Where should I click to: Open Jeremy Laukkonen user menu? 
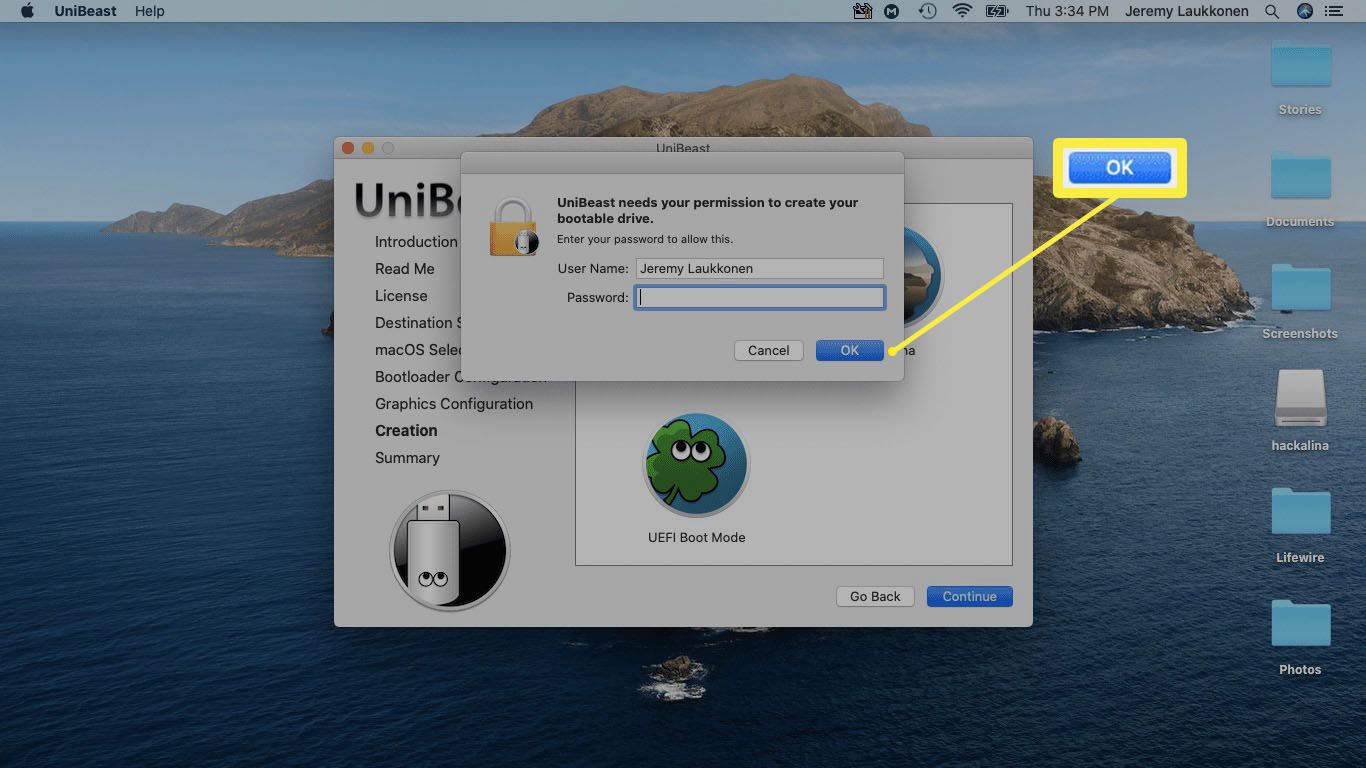(1186, 11)
